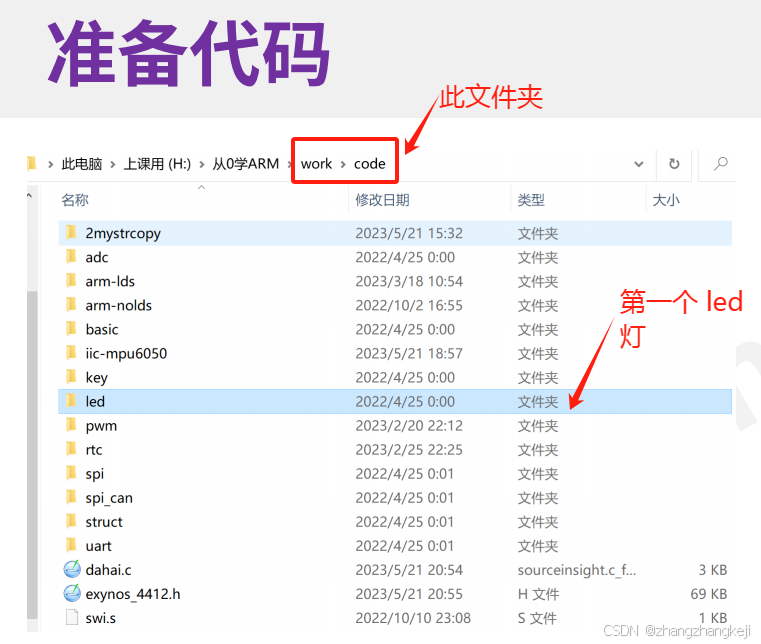This screenshot has height=644, width=761.
Task: Click Source Insight icon of exynos_4412.h
Action: [x=72, y=593]
